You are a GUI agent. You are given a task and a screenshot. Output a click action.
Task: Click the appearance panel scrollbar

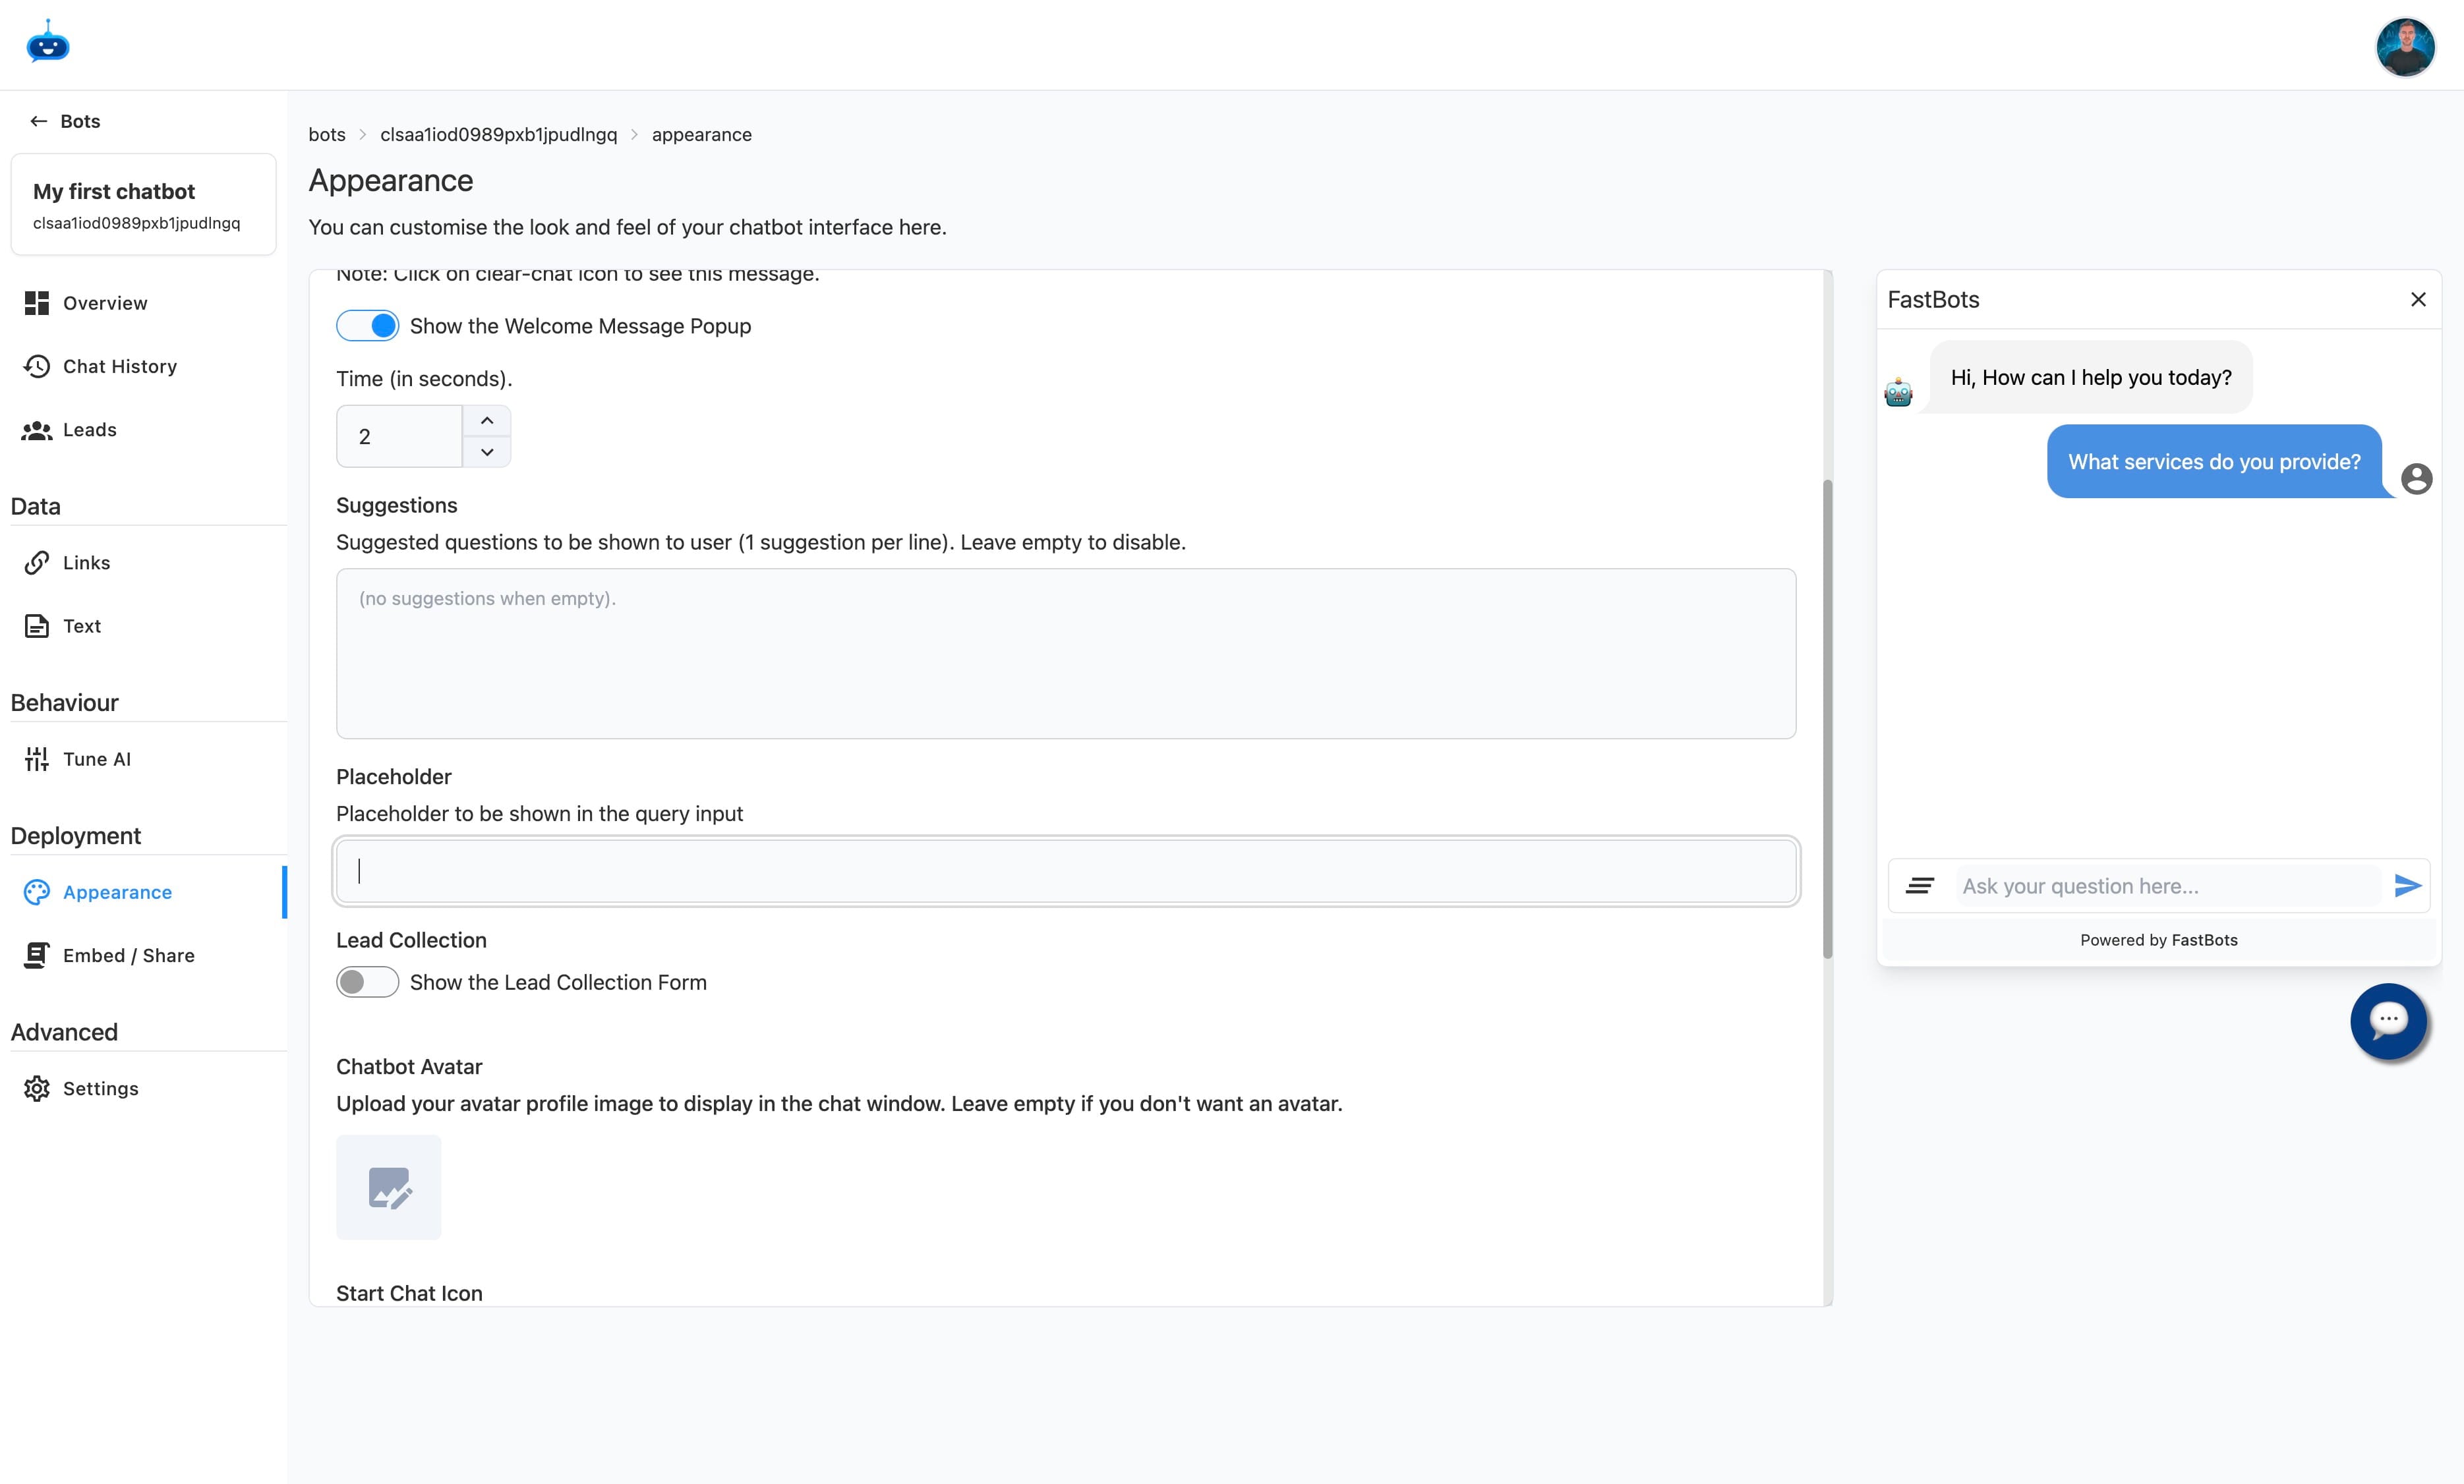click(x=1827, y=718)
